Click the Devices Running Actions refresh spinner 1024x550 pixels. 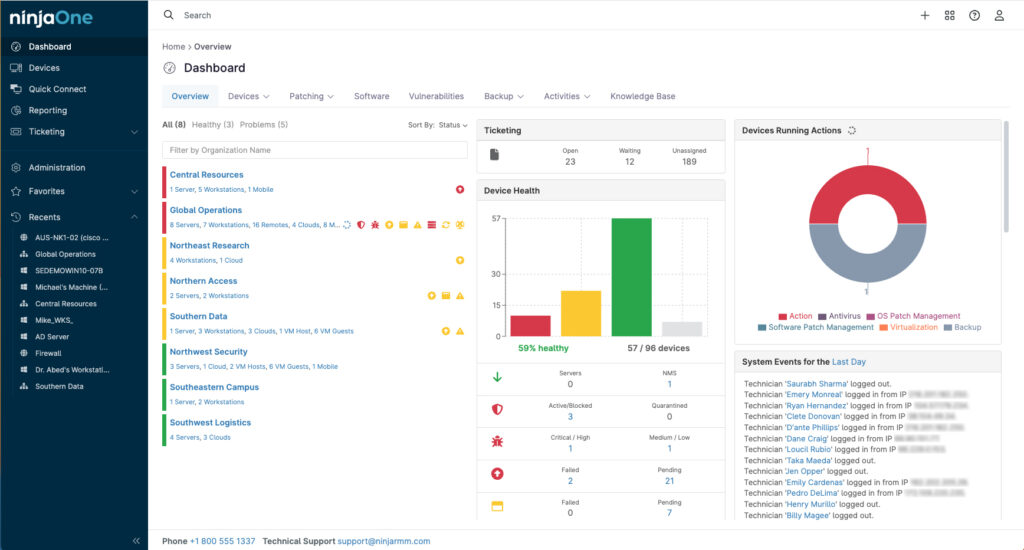tap(852, 131)
